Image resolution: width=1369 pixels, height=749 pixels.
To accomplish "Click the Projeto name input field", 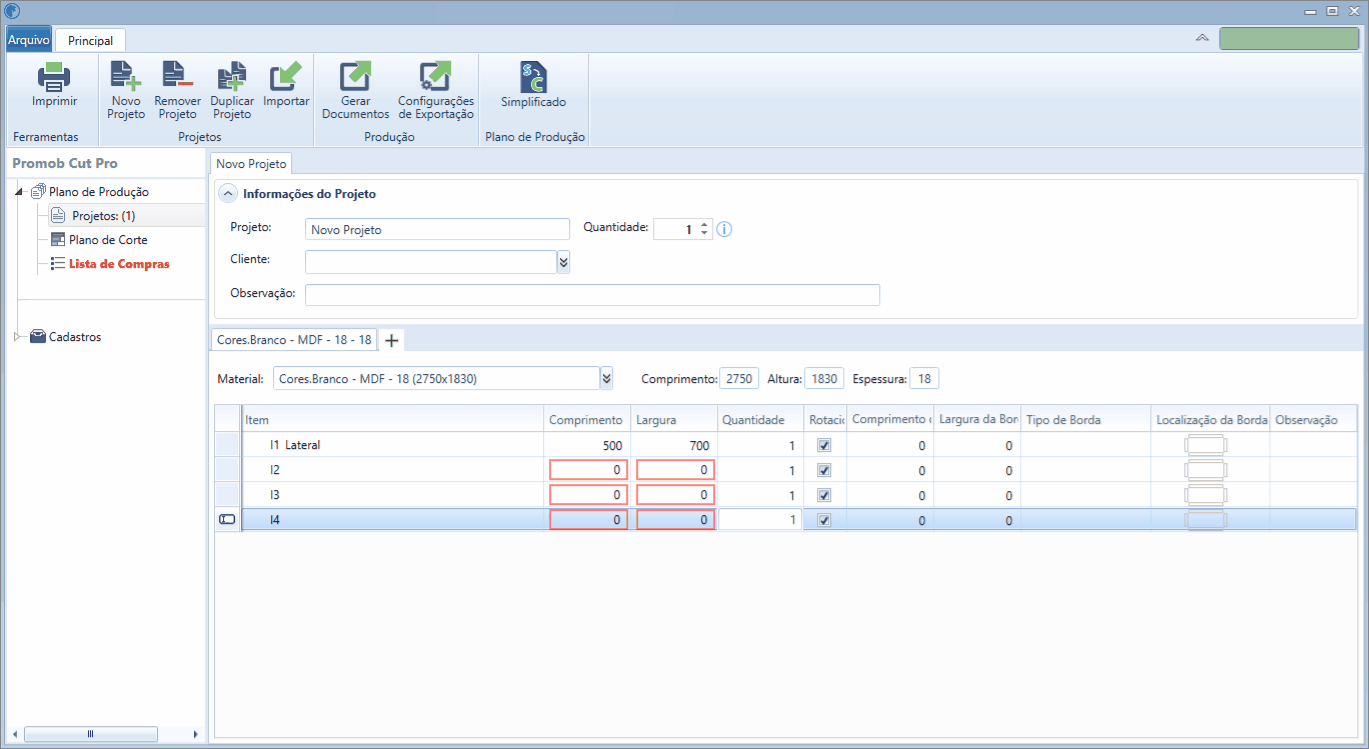I will [437, 230].
